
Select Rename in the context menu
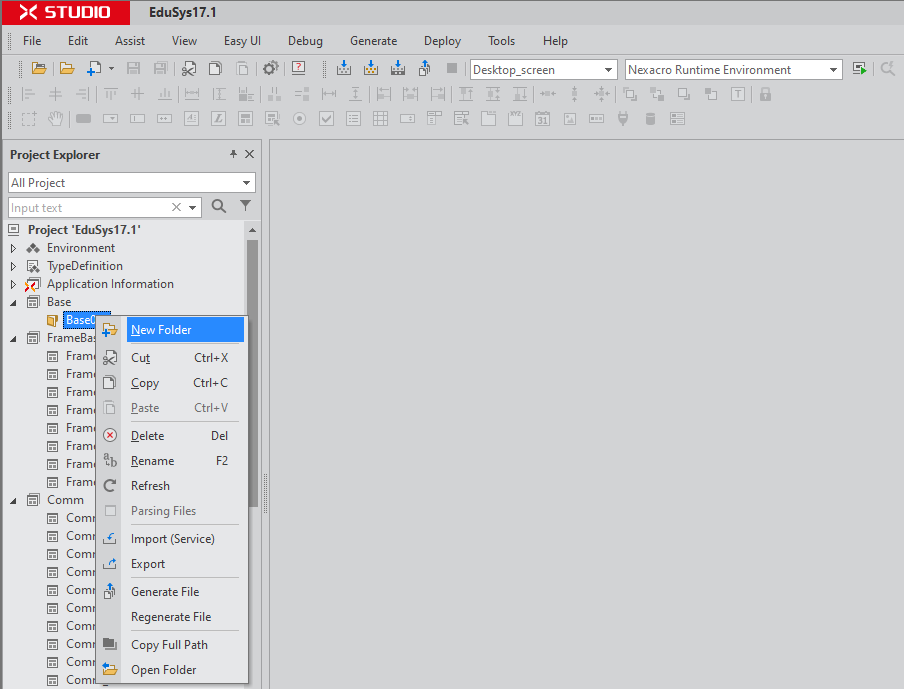(x=152, y=461)
